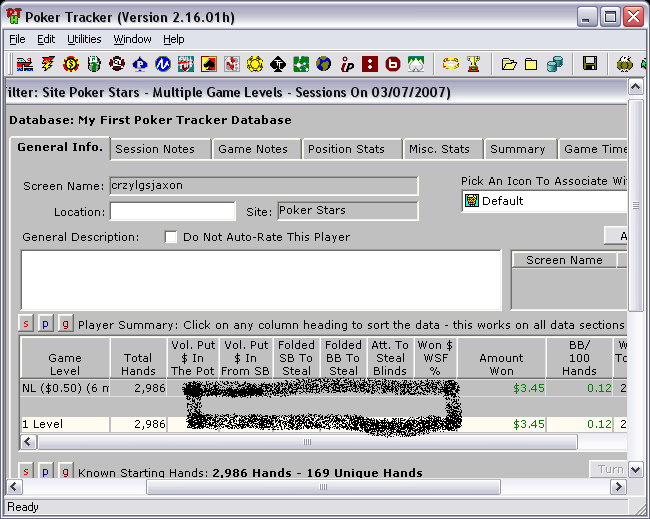Click the yellow poker chip icon
Screen dimensions: 650x519
tap(255, 64)
